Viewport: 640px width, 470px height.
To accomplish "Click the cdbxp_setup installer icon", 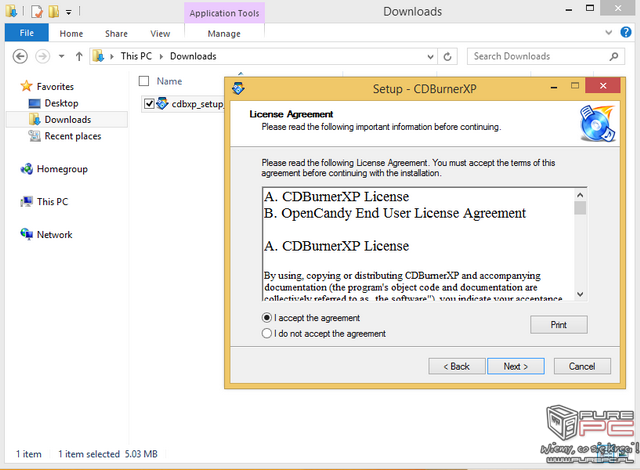I will (x=162, y=104).
